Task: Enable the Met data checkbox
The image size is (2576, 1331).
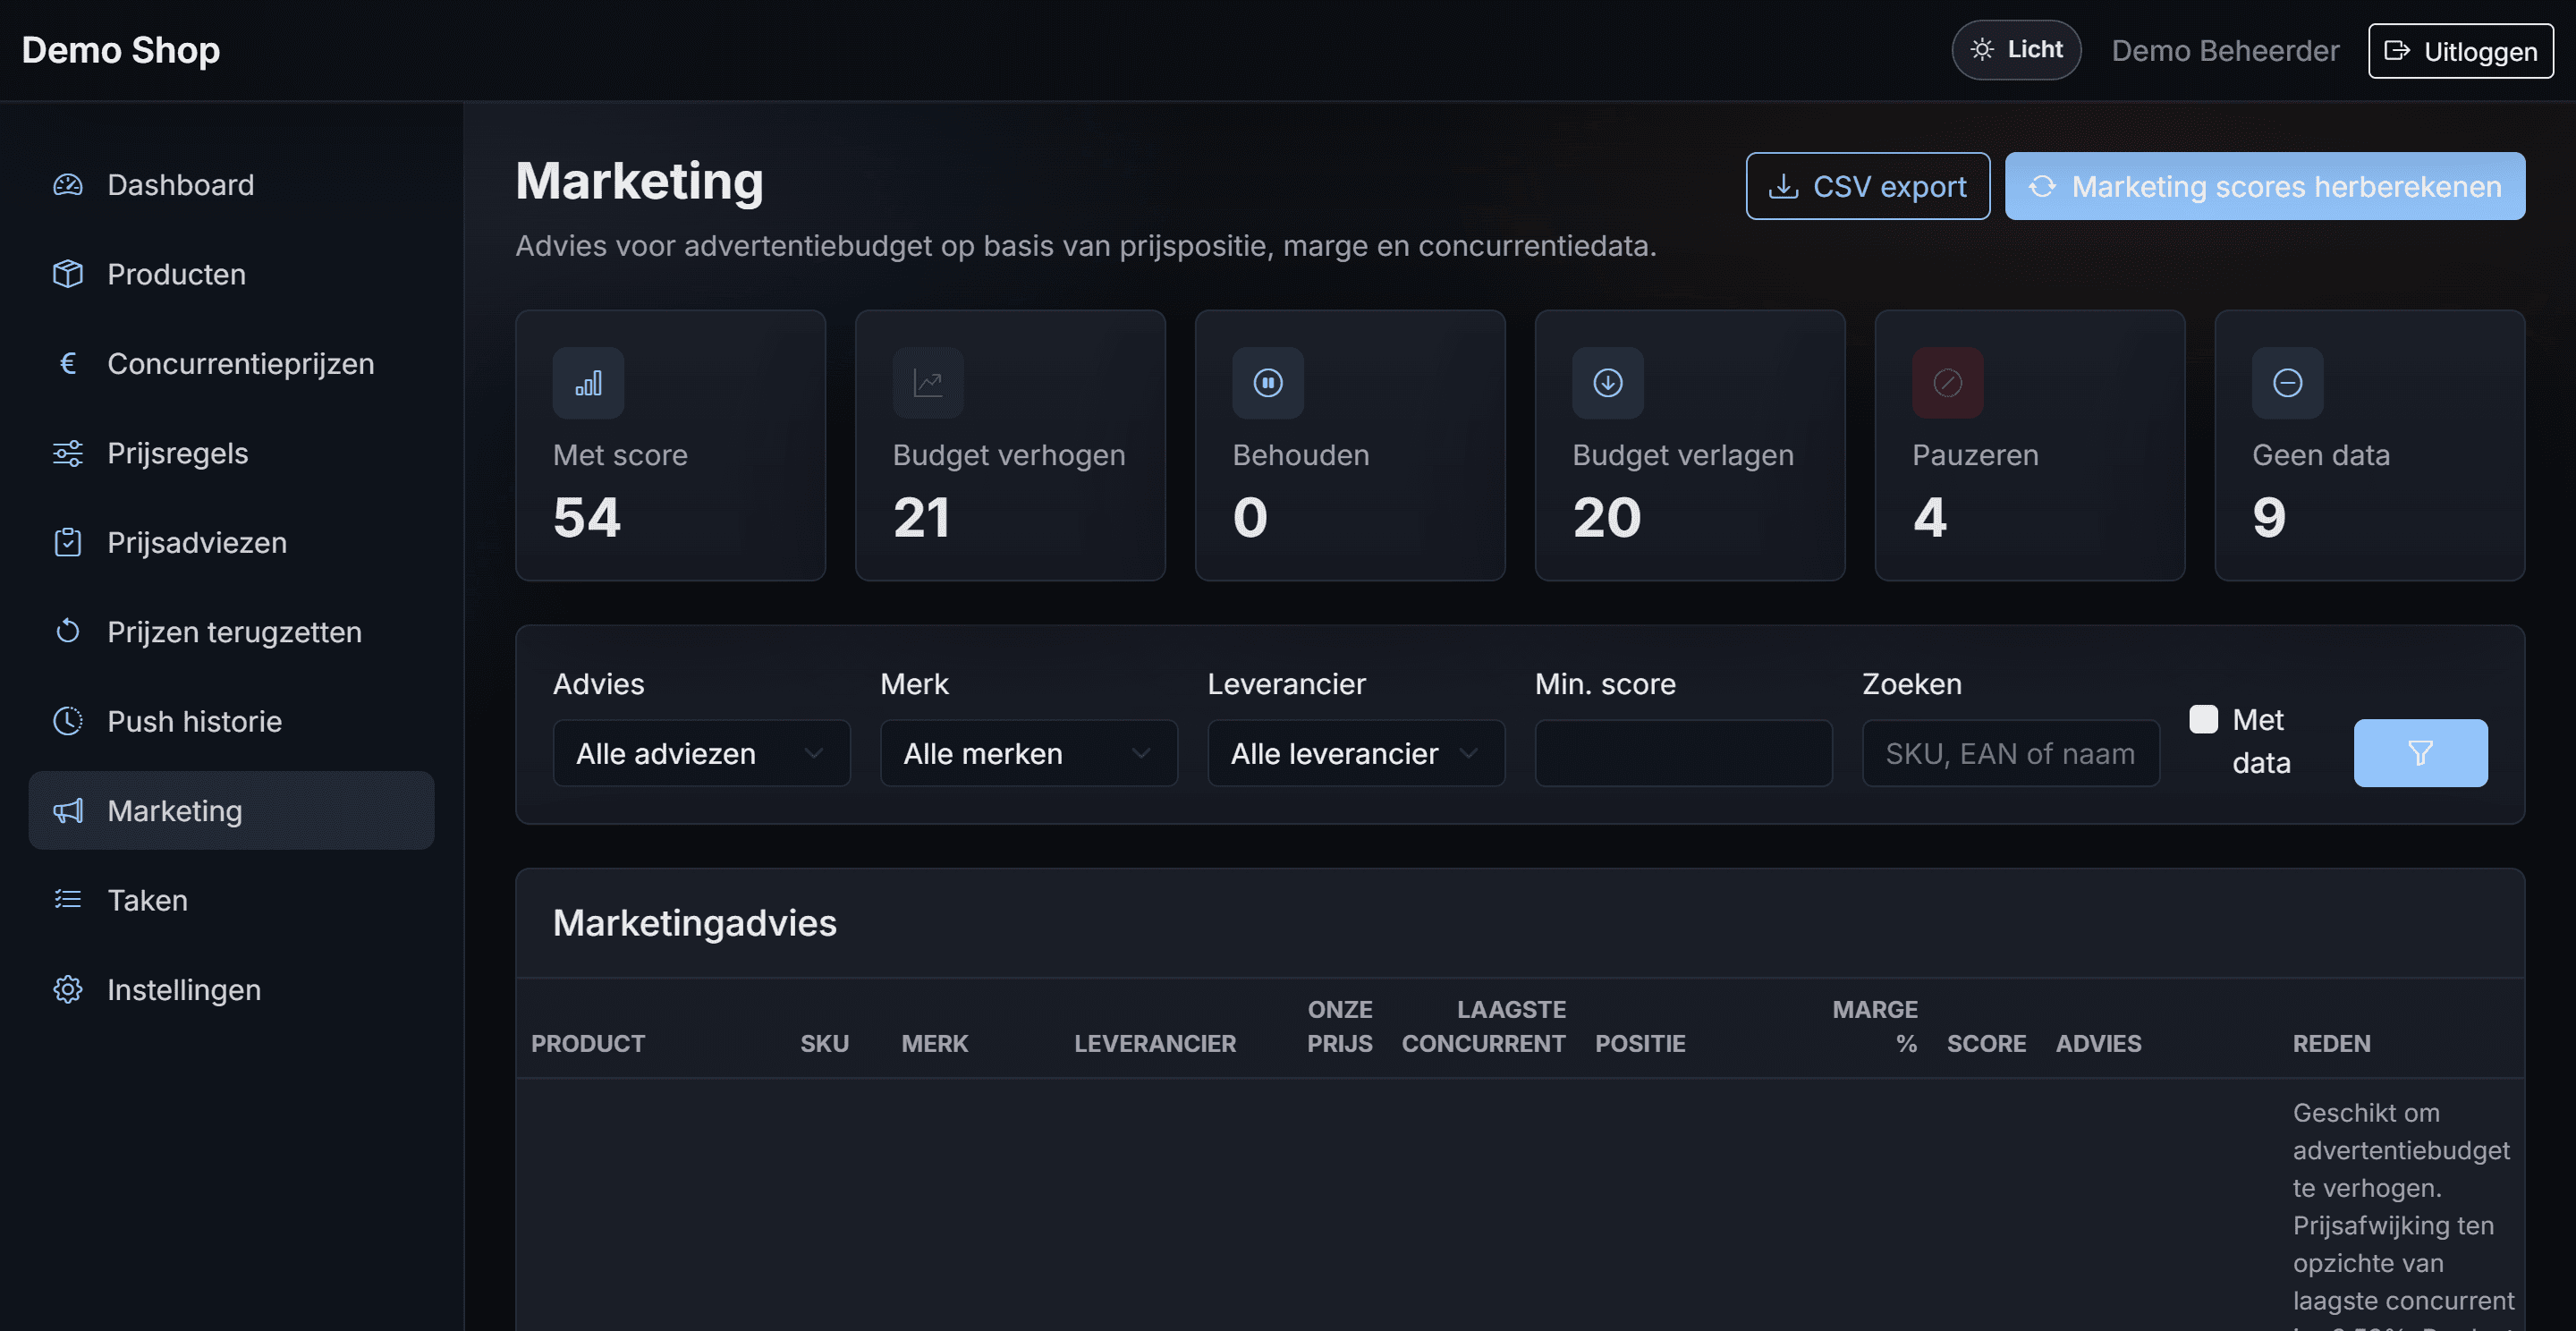Action: (2203, 719)
